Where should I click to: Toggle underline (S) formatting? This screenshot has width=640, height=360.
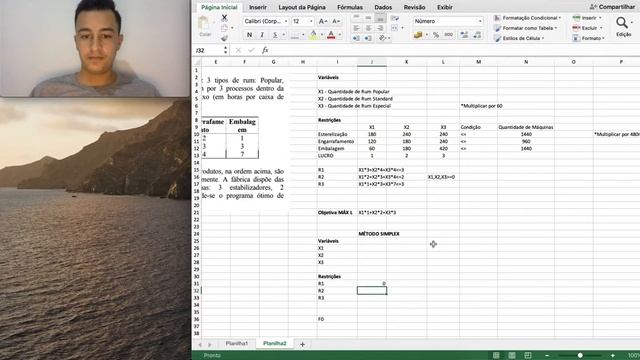point(275,35)
